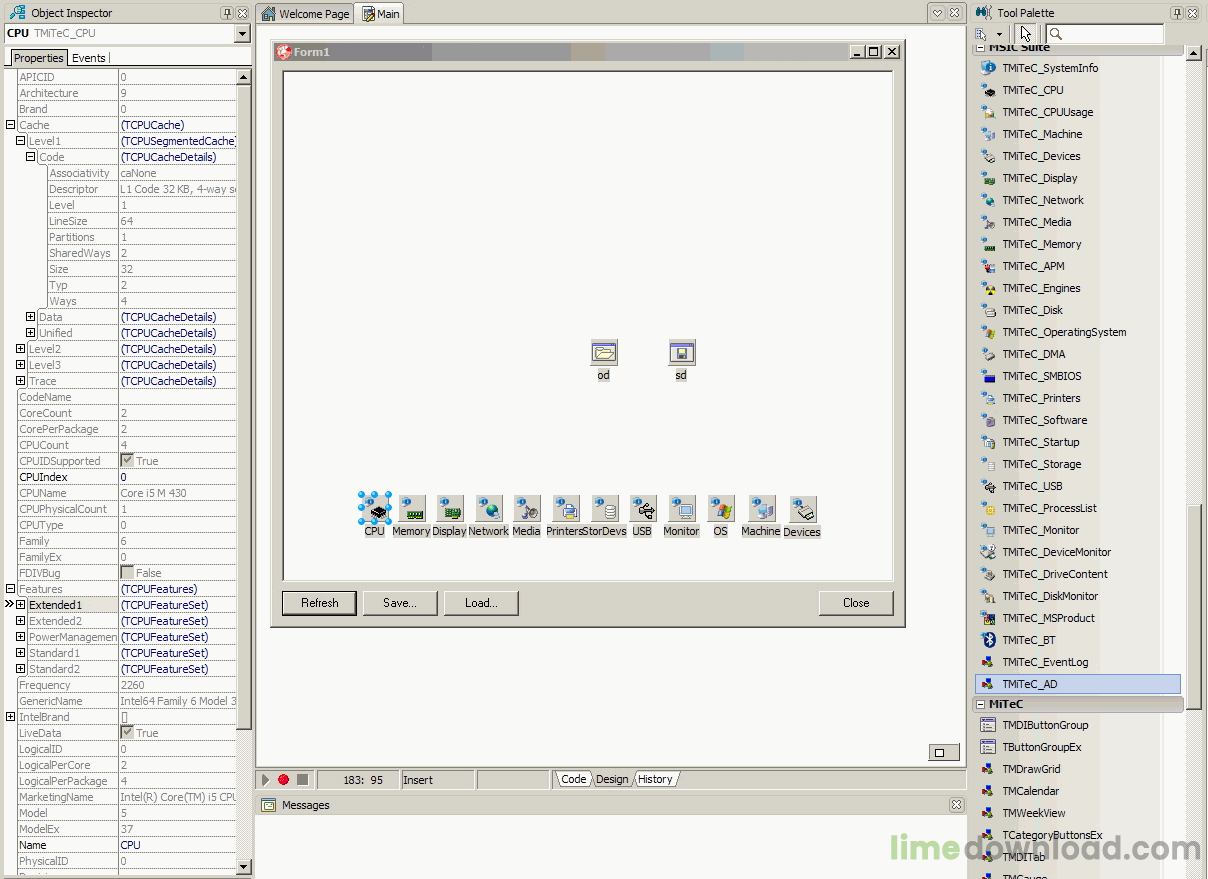The height and width of the screenshot is (879, 1208).
Task: Pick TMiTeC_SMBIOS in Tool Palette
Action: [1041, 376]
